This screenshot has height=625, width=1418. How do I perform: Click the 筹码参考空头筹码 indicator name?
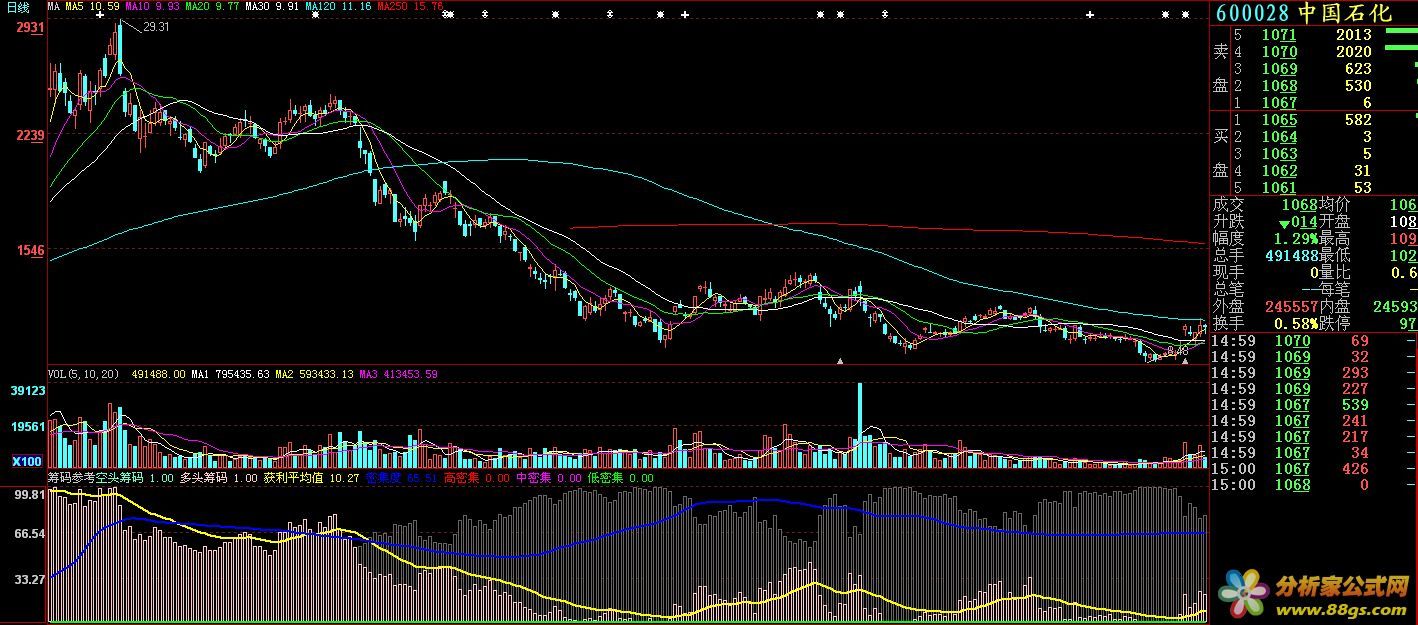(x=96, y=478)
